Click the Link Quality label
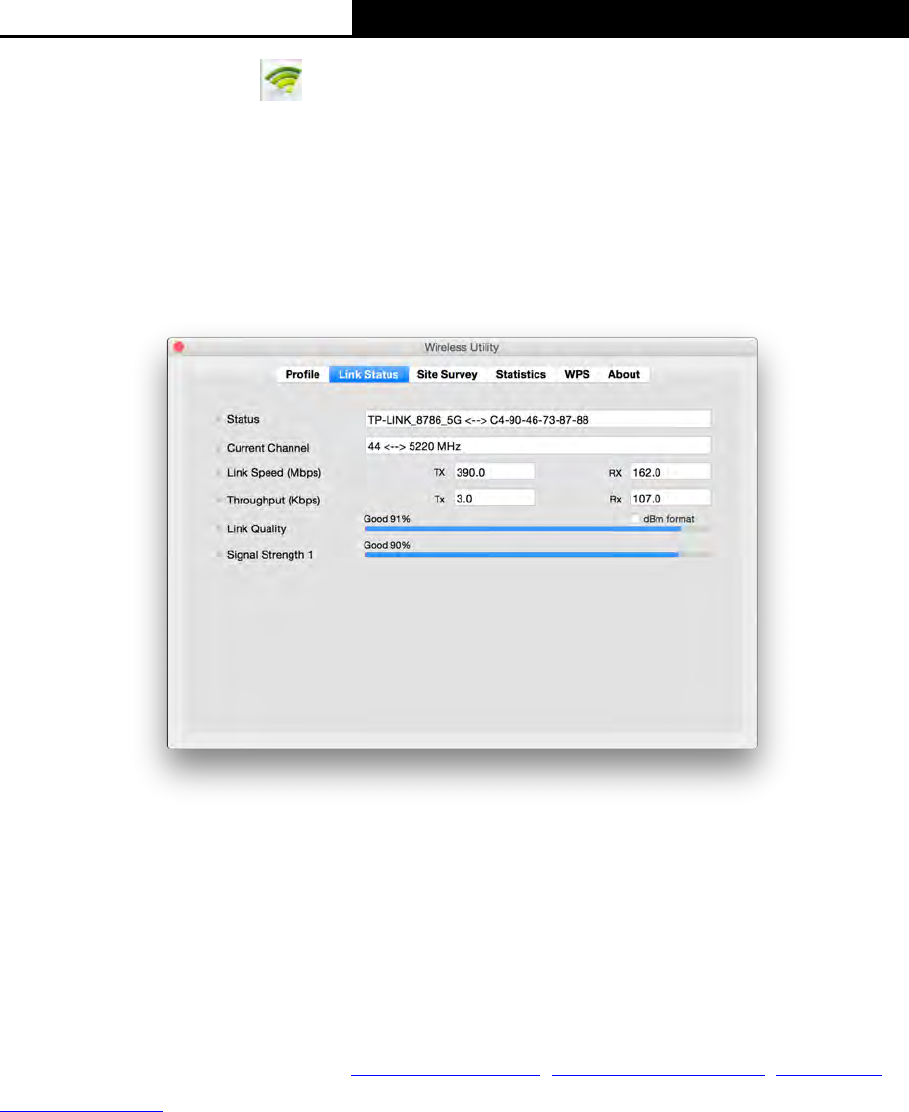Viewport: 909px width, 1112px height. [x=256, y=529]
